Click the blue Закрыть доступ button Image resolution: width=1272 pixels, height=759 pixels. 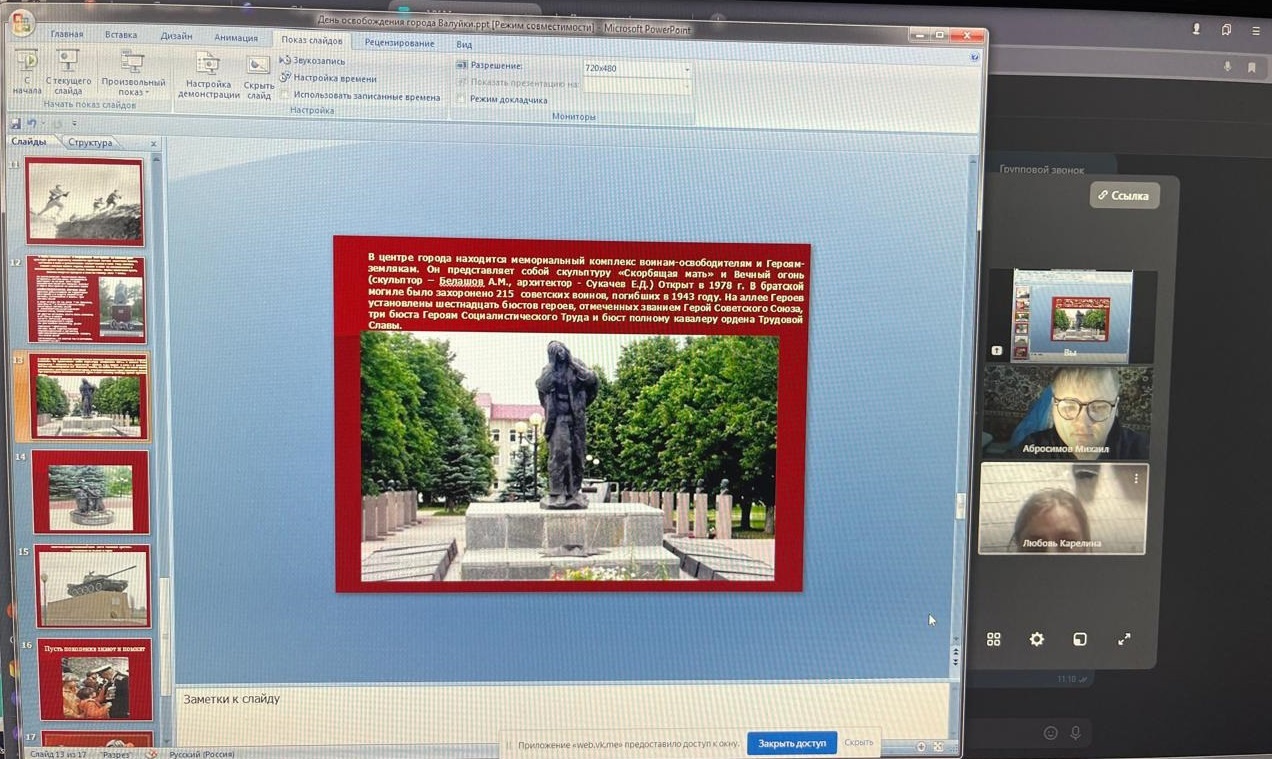tap(792, 743)
